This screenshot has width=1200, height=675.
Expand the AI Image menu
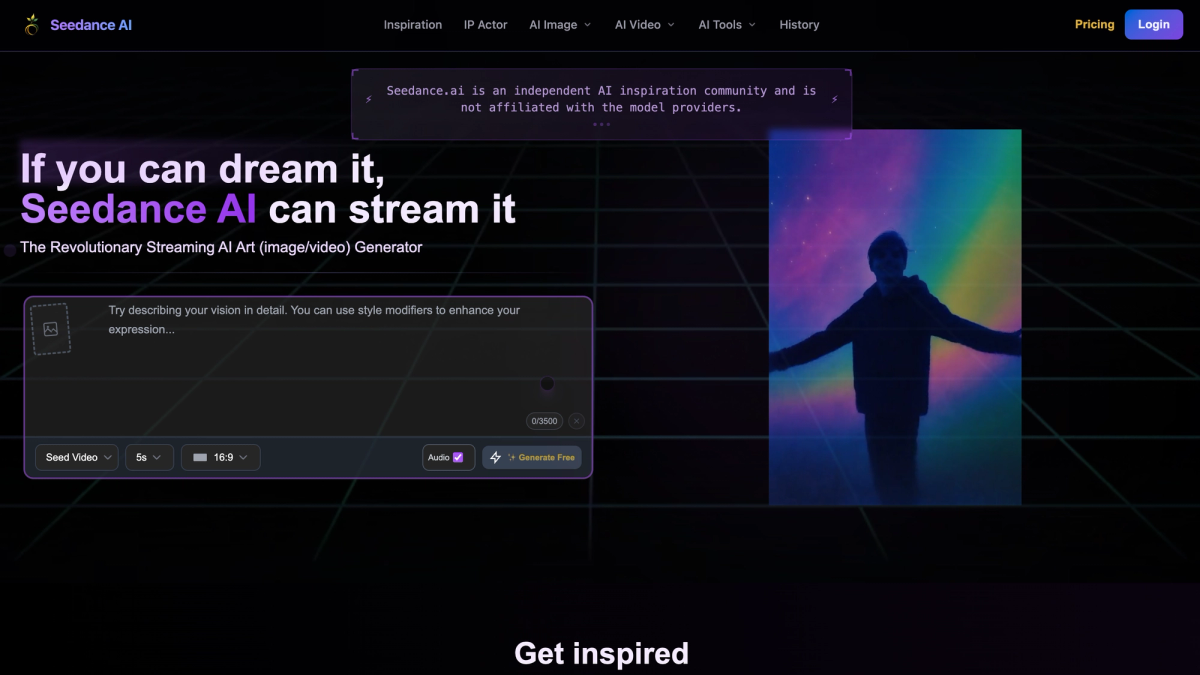tap(560, 25)
